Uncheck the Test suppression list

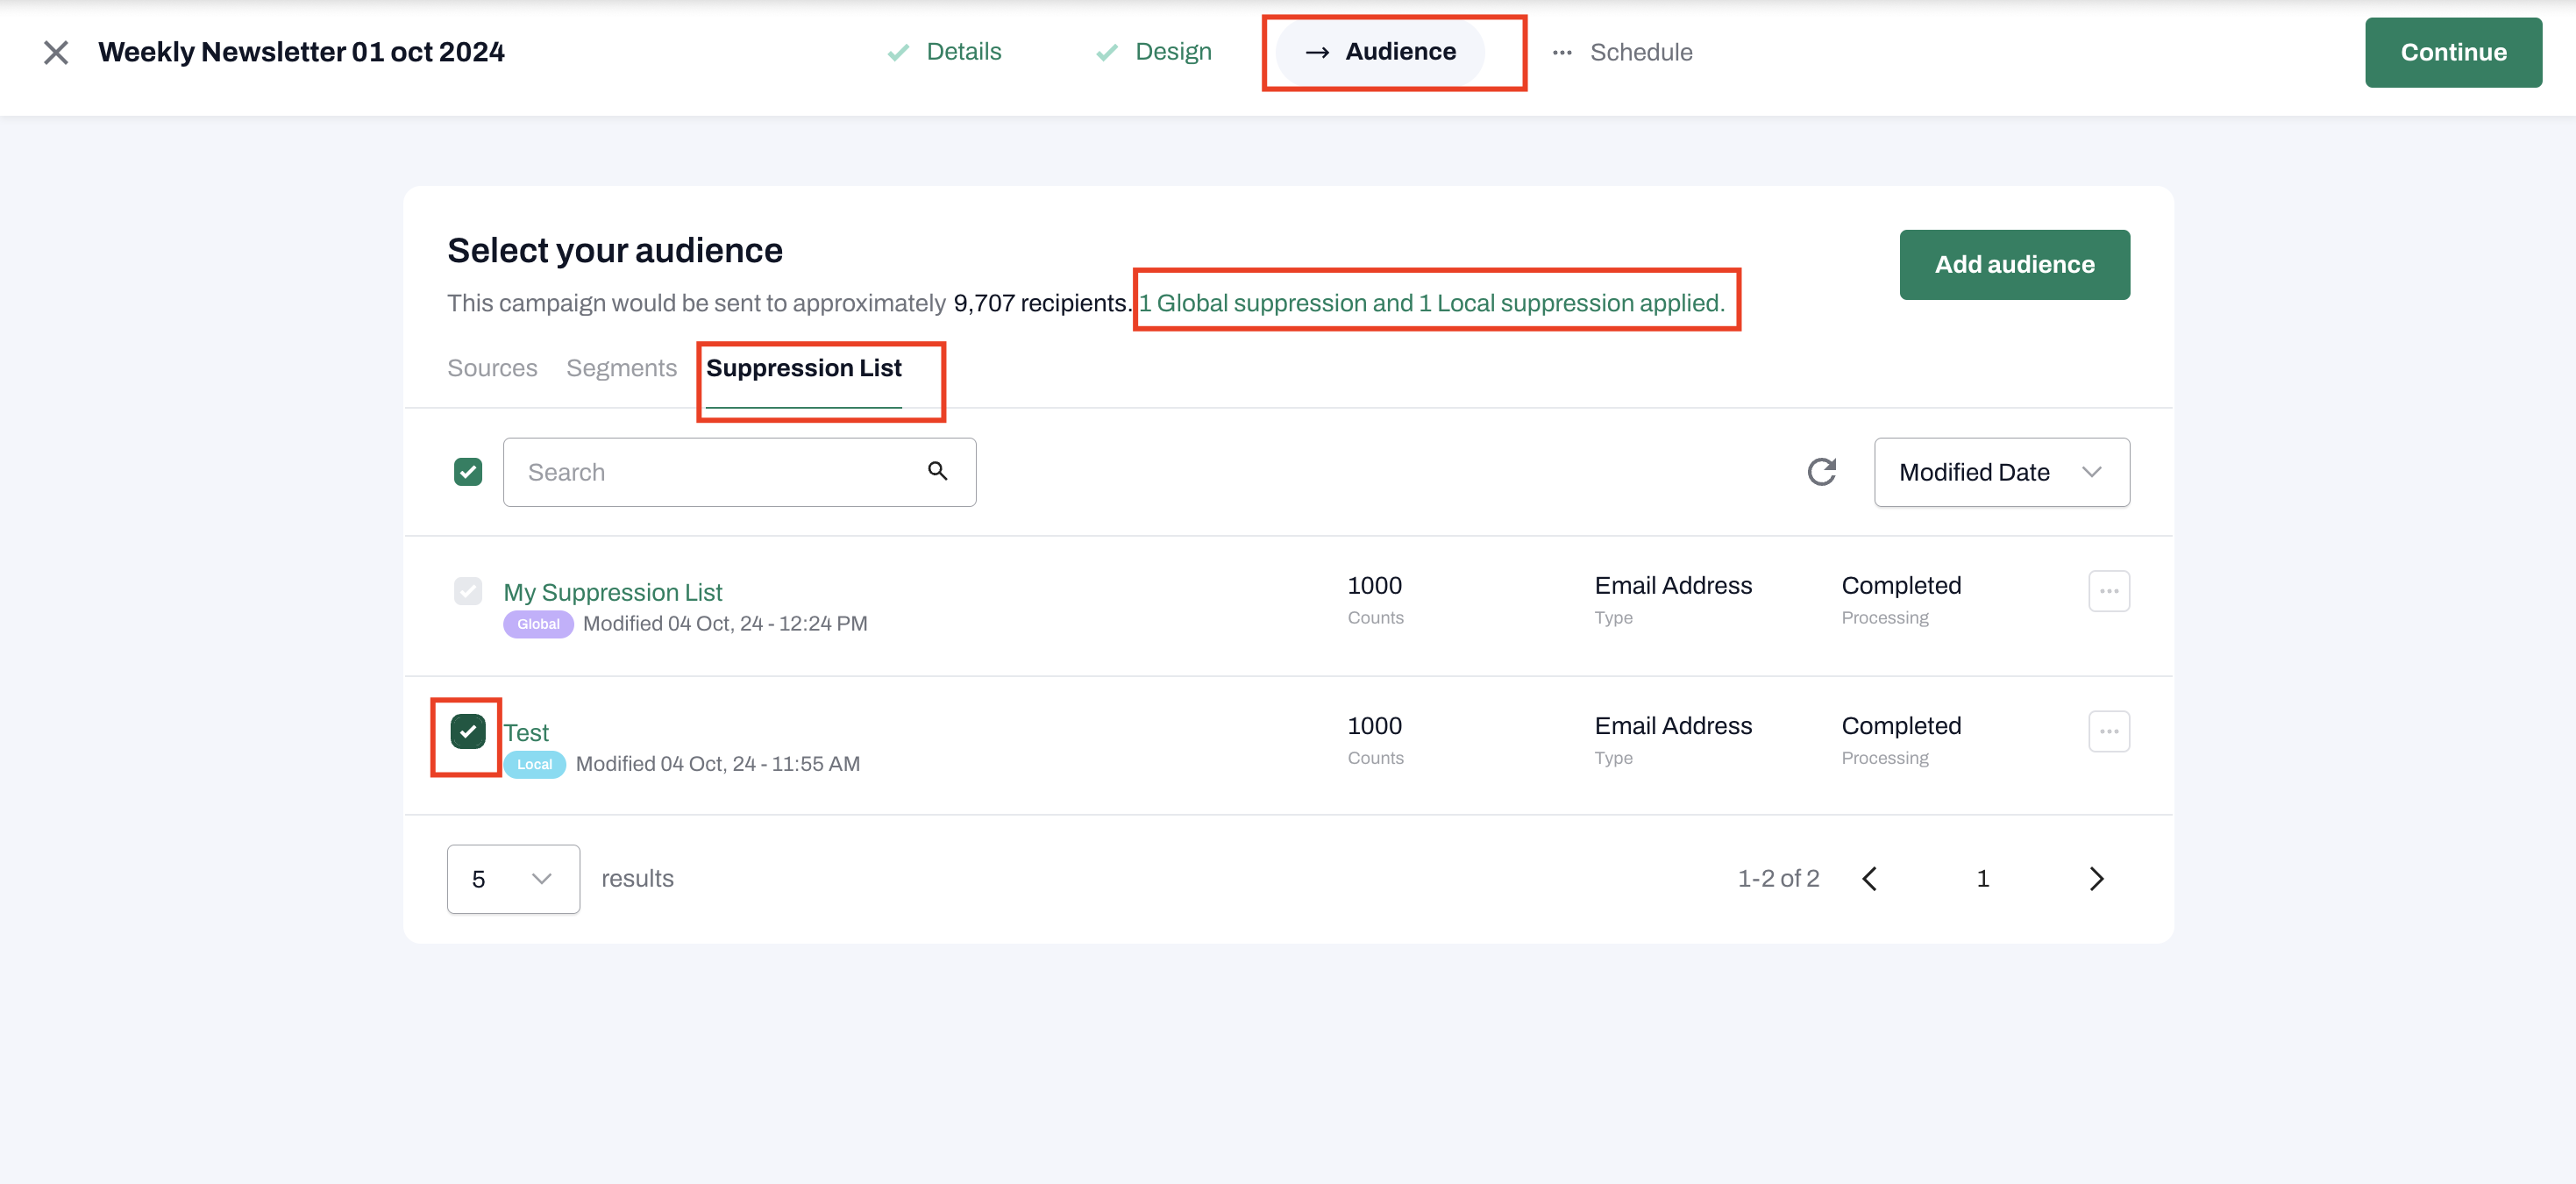(x=468, y=731)
